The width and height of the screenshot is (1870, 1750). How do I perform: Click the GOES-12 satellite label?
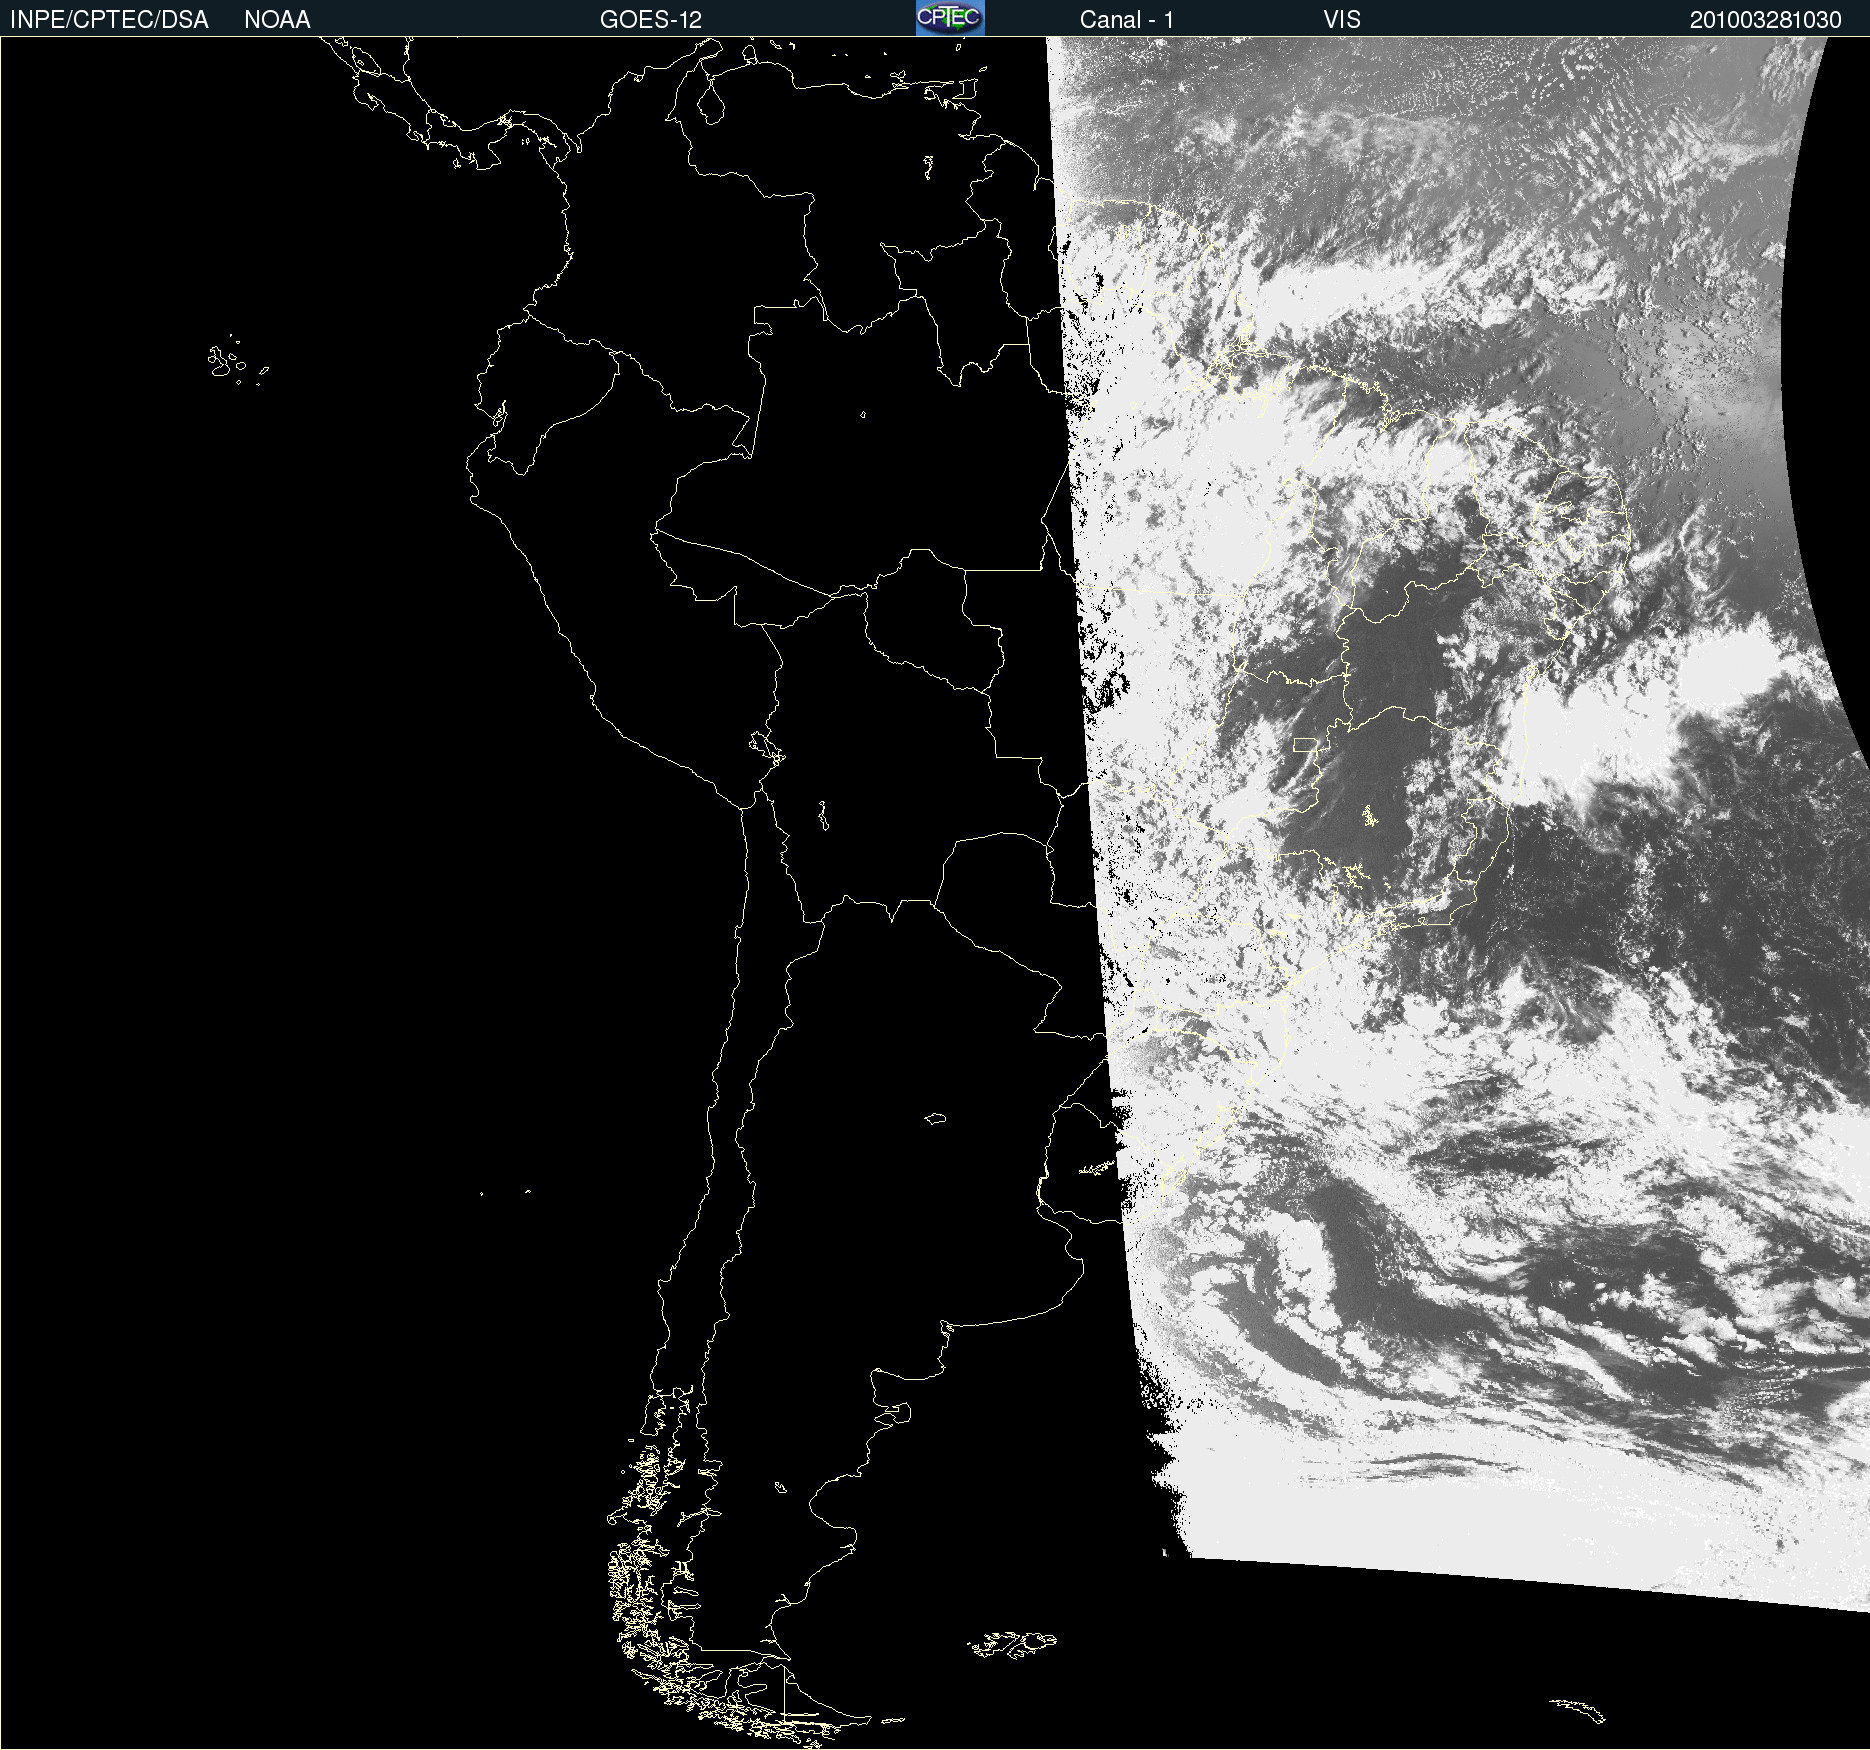click(651, 20)
